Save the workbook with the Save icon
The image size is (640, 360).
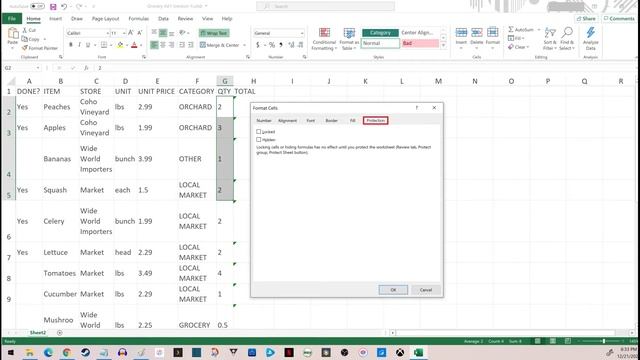(x=53, y=7)
